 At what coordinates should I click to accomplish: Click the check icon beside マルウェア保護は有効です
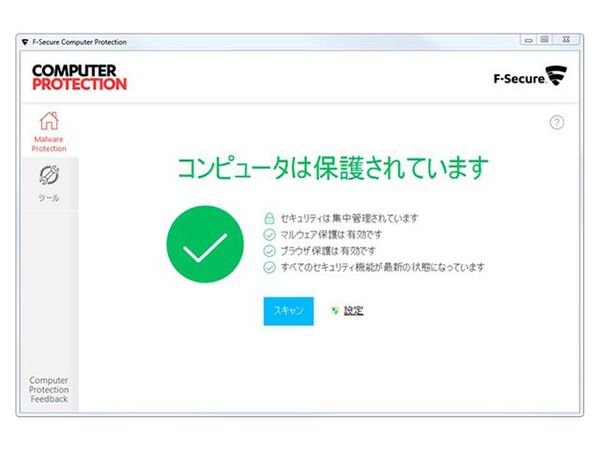tap(269, 235)
